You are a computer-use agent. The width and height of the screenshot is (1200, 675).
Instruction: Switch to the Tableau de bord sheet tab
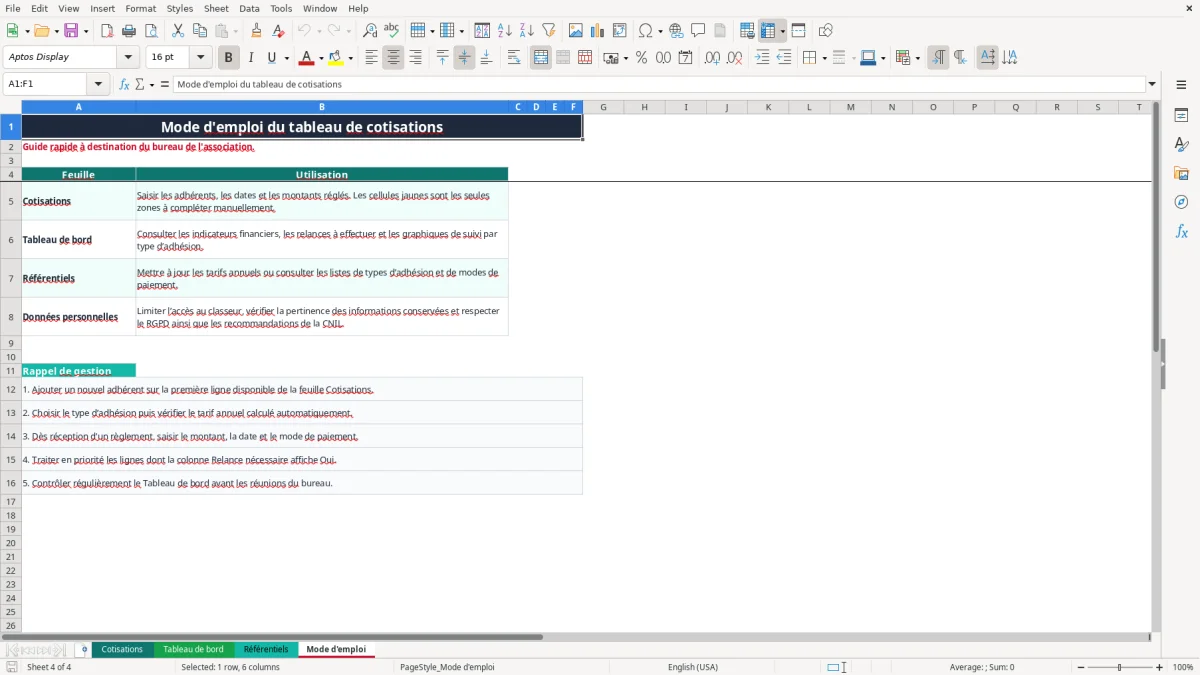click(x=194, y=649)
